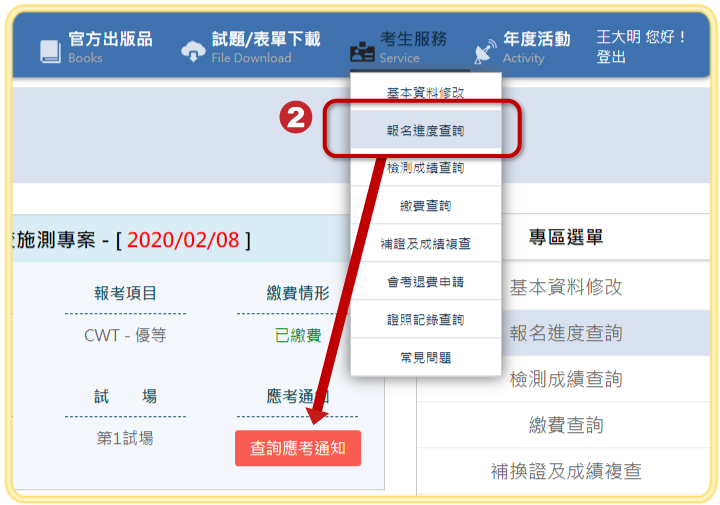The image size is (720, 505).
Task: Select 會考退費申請 in the dropdown
Action: click(x=426, y=281)
